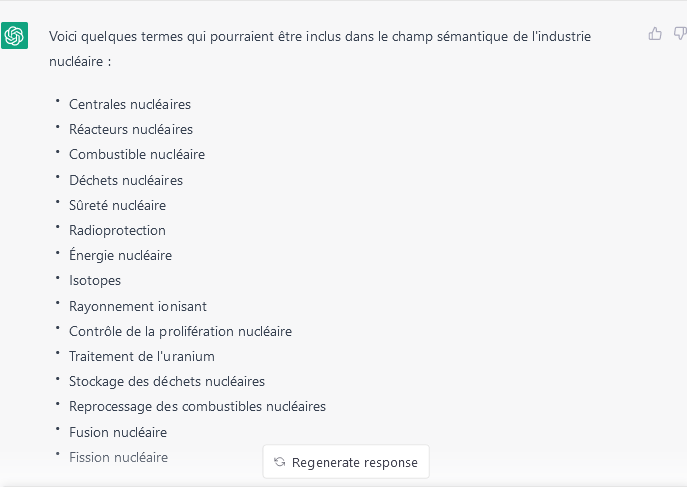Click the Centrales nucléaires list item

pos(130,104)
